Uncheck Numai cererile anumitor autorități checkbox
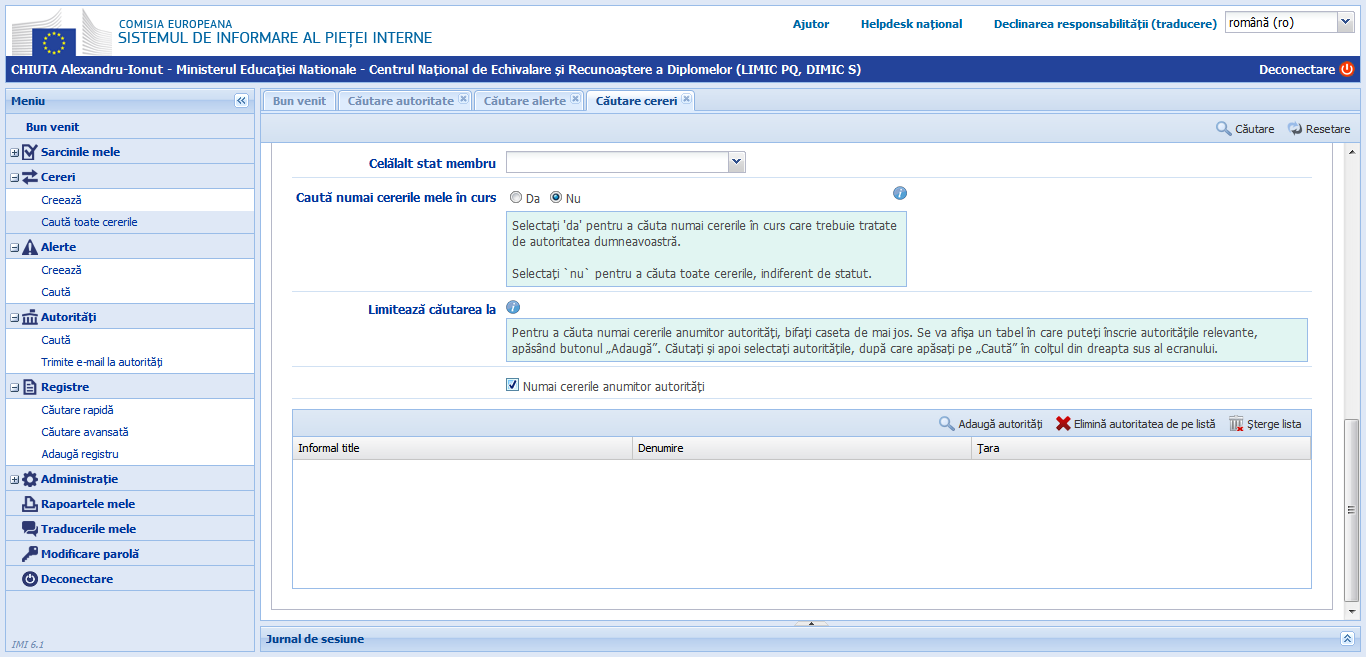 coord(513,385)
